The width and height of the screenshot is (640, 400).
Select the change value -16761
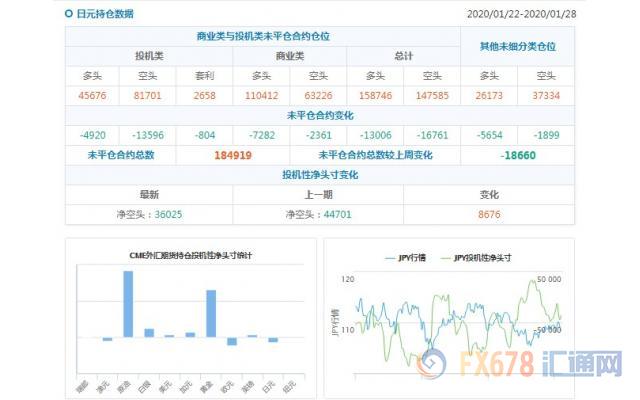432,136
